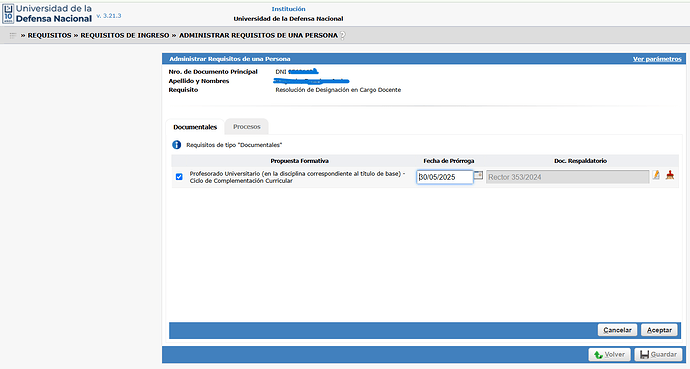690x369 pixels.
Task: Uncheck the Profesorado Universitario checkbox
Action: tap(179, 177)
